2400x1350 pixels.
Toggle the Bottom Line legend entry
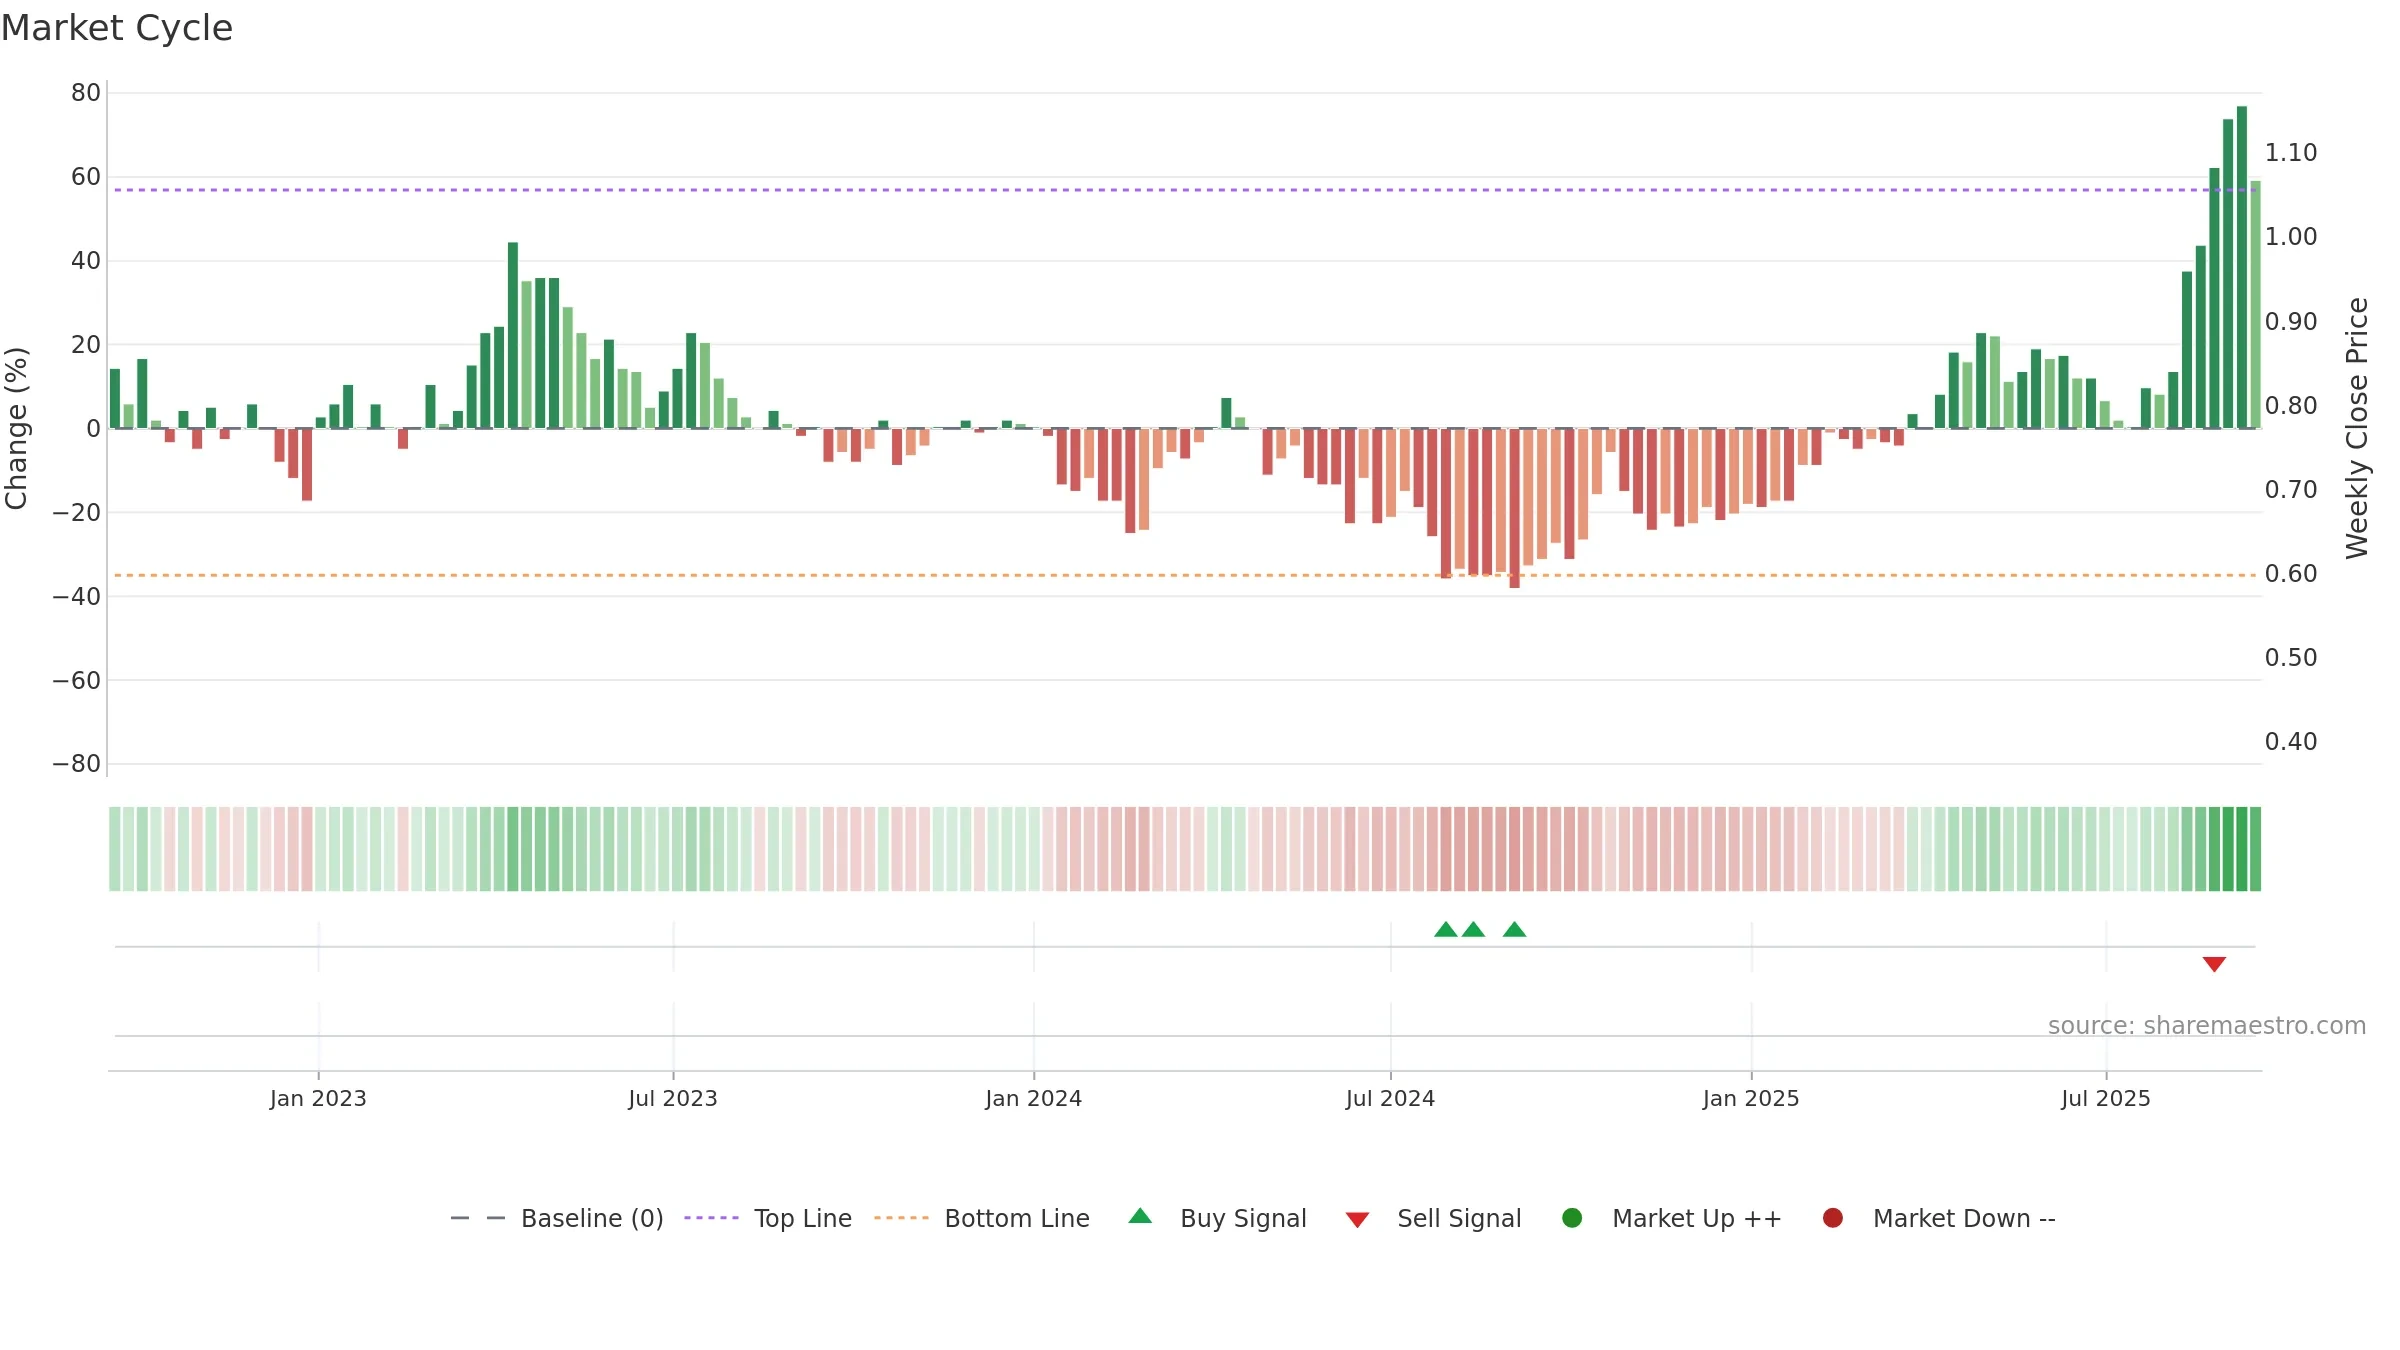[x=982, y=1218]
